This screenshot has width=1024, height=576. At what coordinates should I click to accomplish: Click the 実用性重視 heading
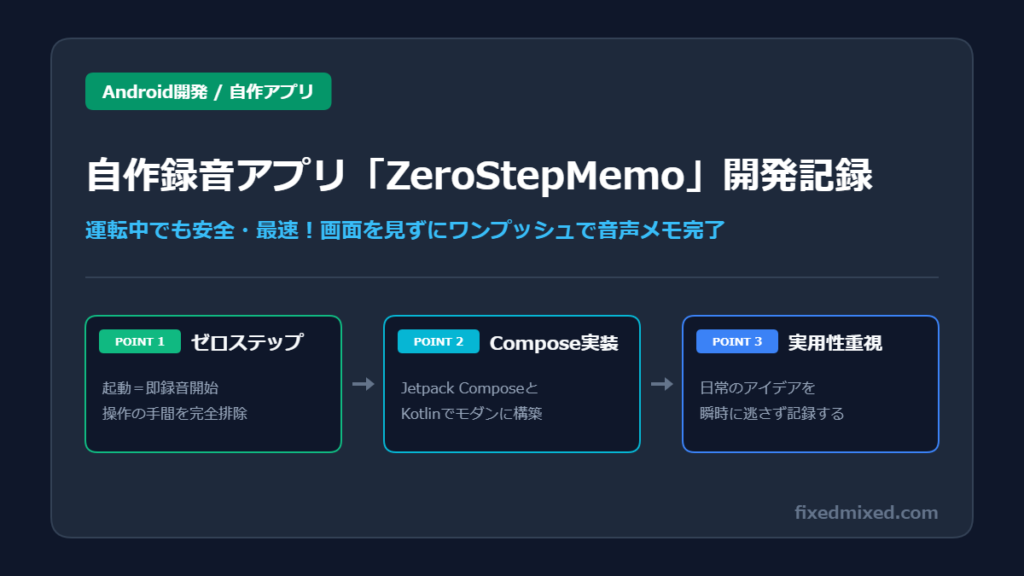tap(835, 343)
